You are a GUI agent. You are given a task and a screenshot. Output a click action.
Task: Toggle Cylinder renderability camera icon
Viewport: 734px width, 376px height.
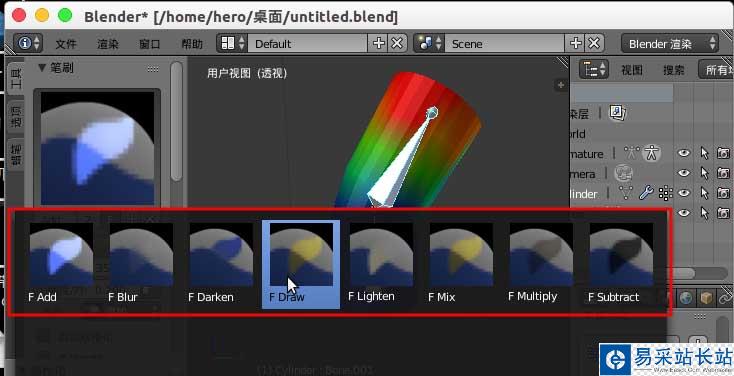723,193
